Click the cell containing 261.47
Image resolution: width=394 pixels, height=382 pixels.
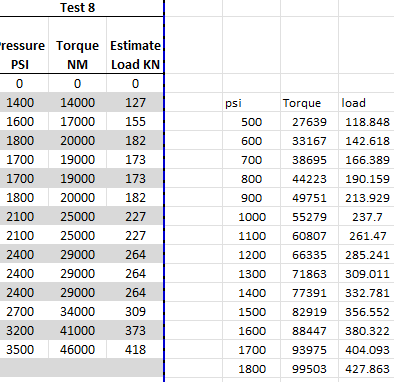pyautogui.click(x=366, y=236)
